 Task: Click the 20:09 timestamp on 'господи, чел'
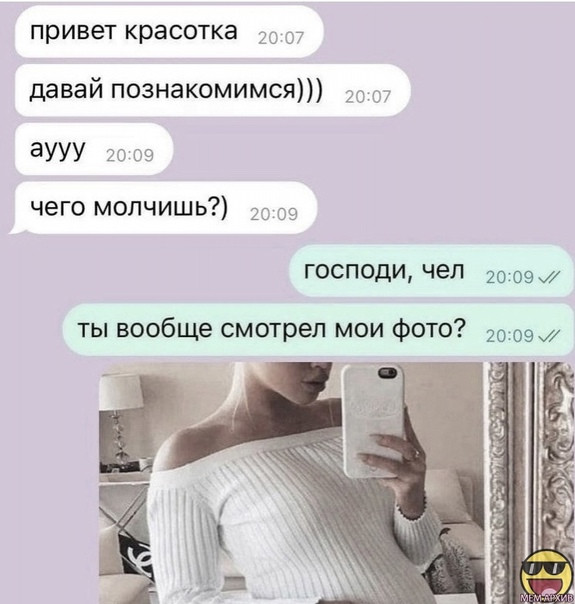[510, 277]
